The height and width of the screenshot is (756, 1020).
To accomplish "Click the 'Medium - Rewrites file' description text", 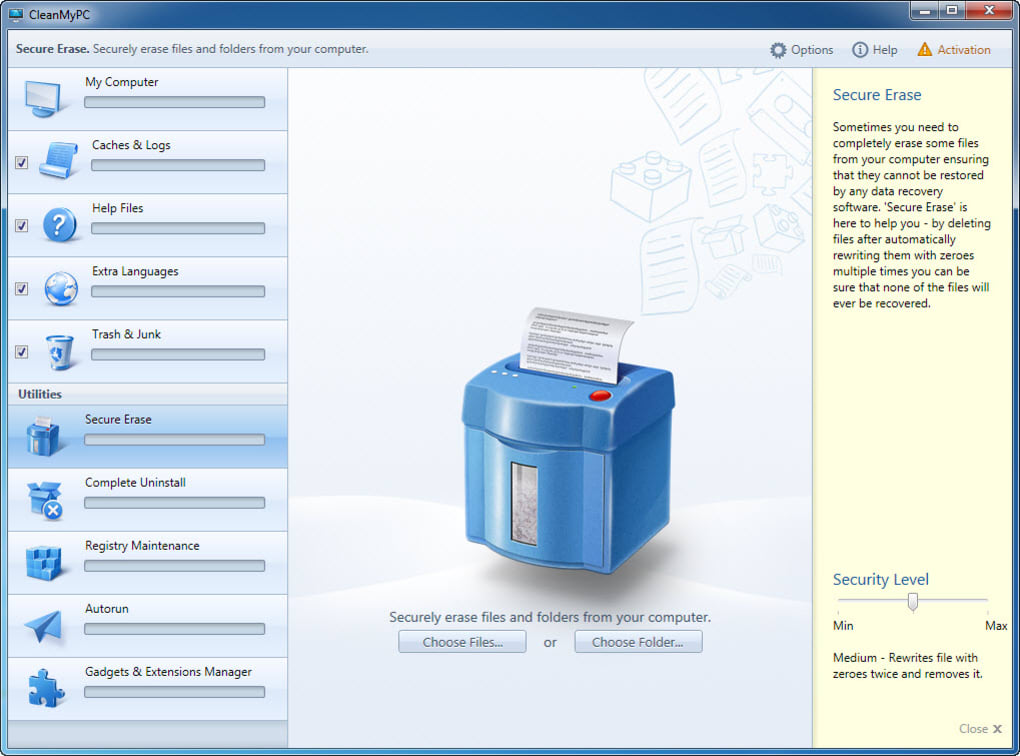I will click(x=908, y=666).
